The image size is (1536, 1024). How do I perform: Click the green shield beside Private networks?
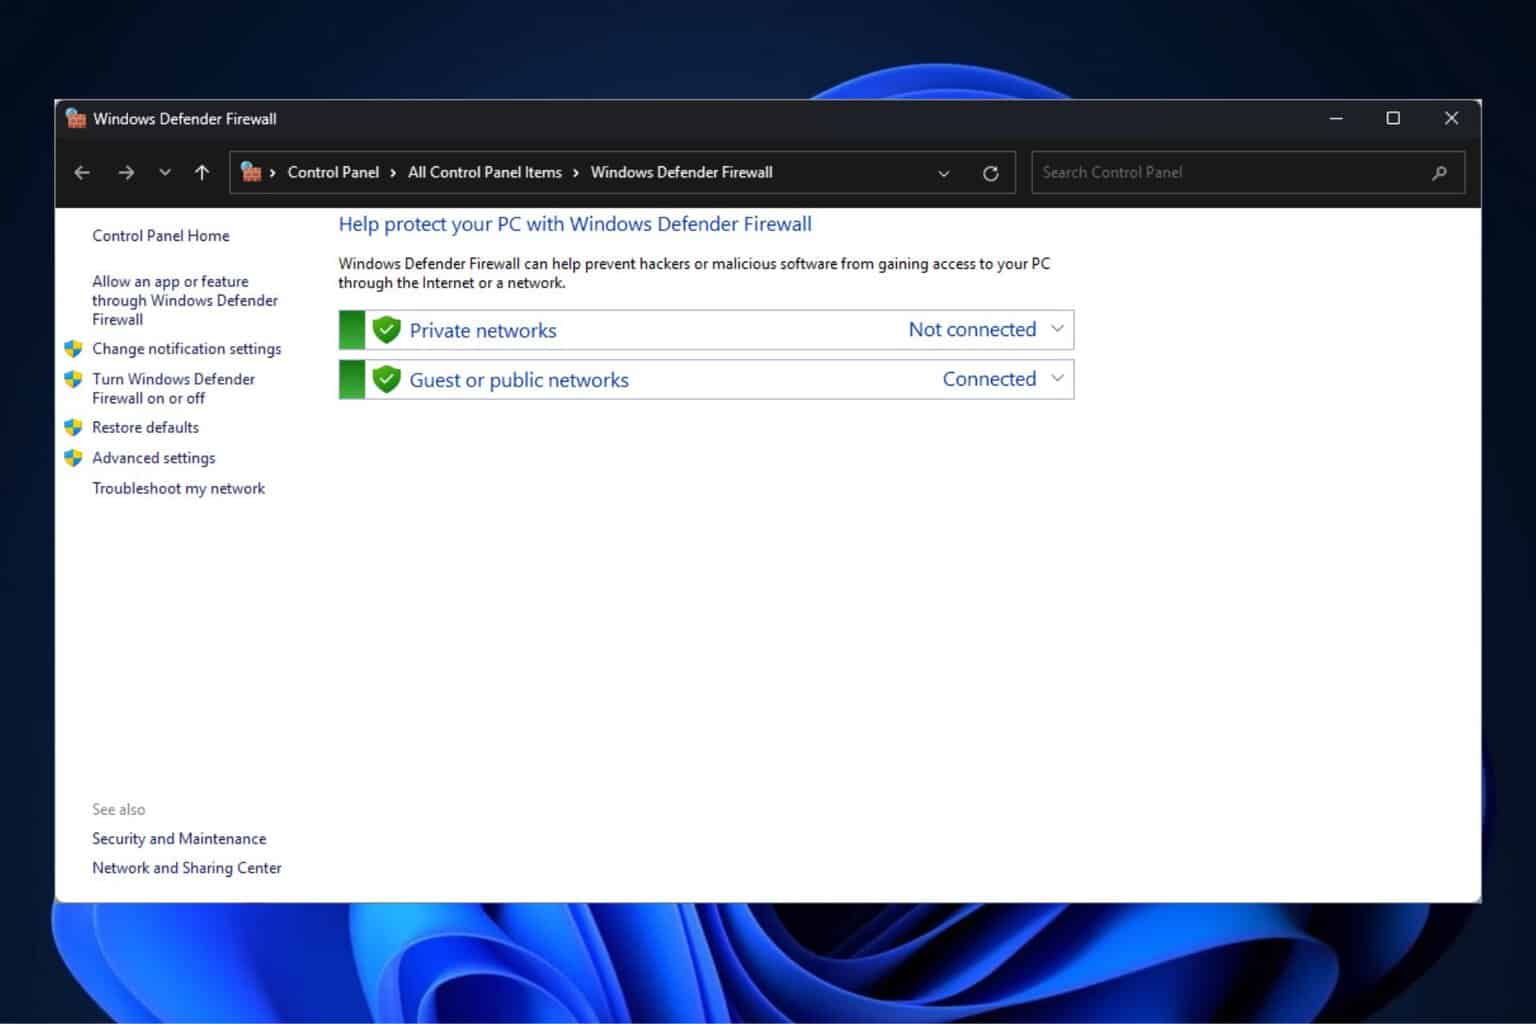(386, 330)
